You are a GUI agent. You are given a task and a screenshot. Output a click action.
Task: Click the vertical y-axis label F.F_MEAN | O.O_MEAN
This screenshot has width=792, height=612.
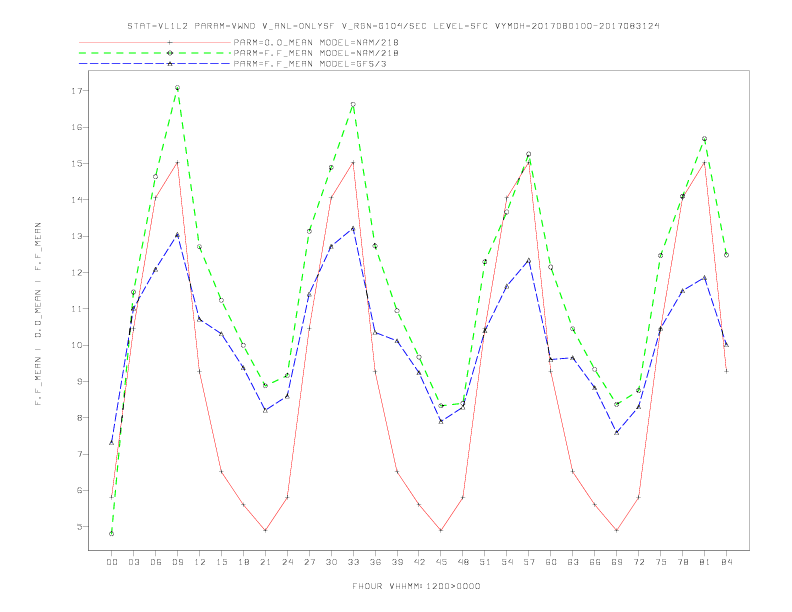38,314
